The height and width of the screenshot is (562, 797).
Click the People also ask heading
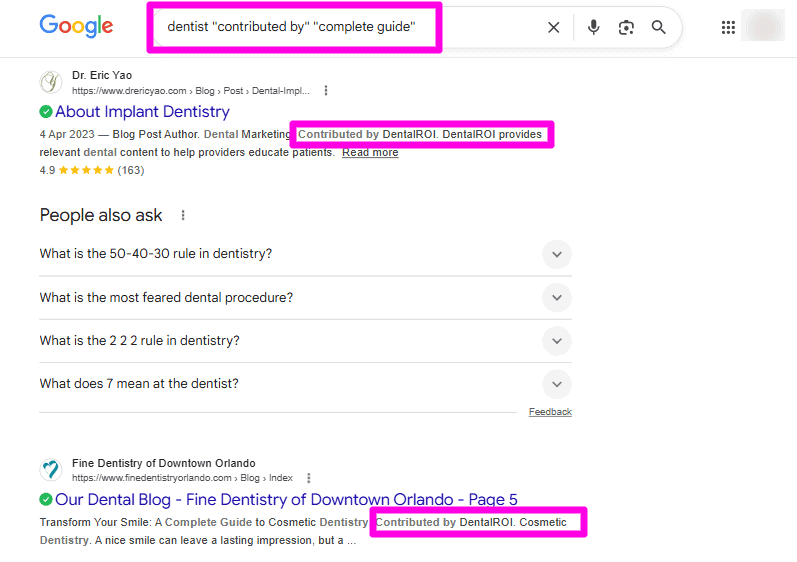pos(101,215)
